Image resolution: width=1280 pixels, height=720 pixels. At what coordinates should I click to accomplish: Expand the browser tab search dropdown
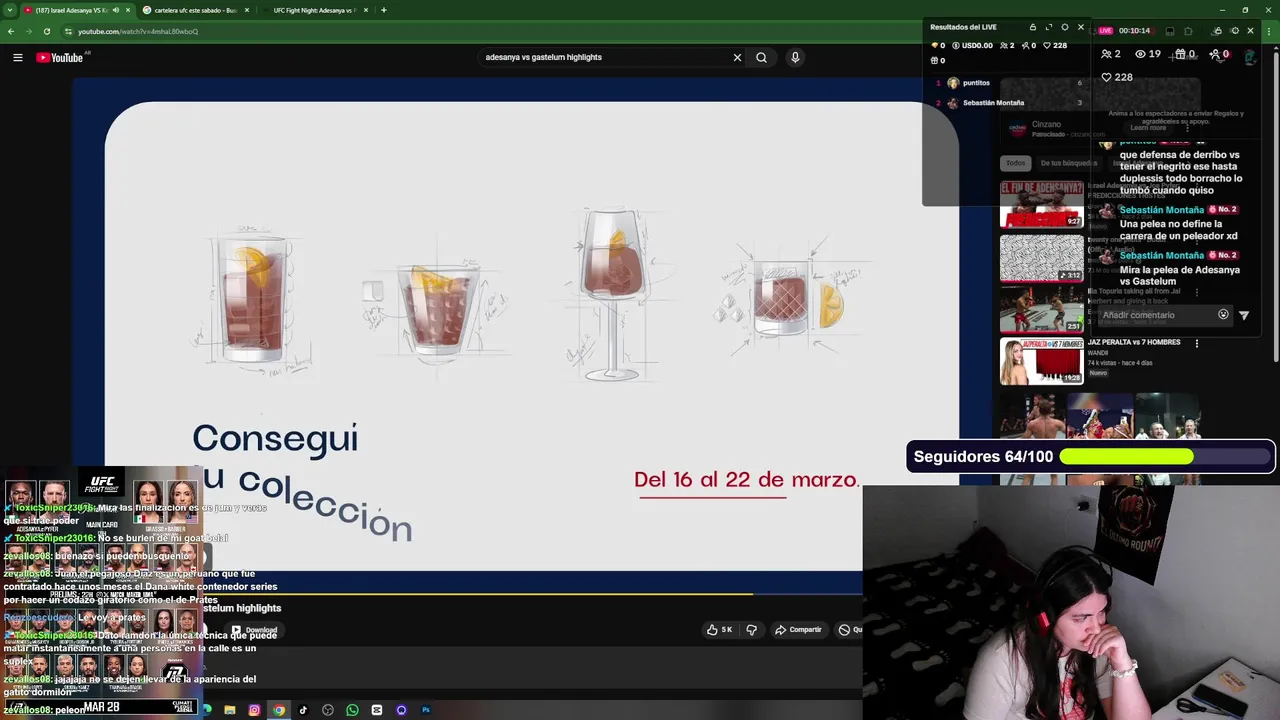tap(8, 10)
